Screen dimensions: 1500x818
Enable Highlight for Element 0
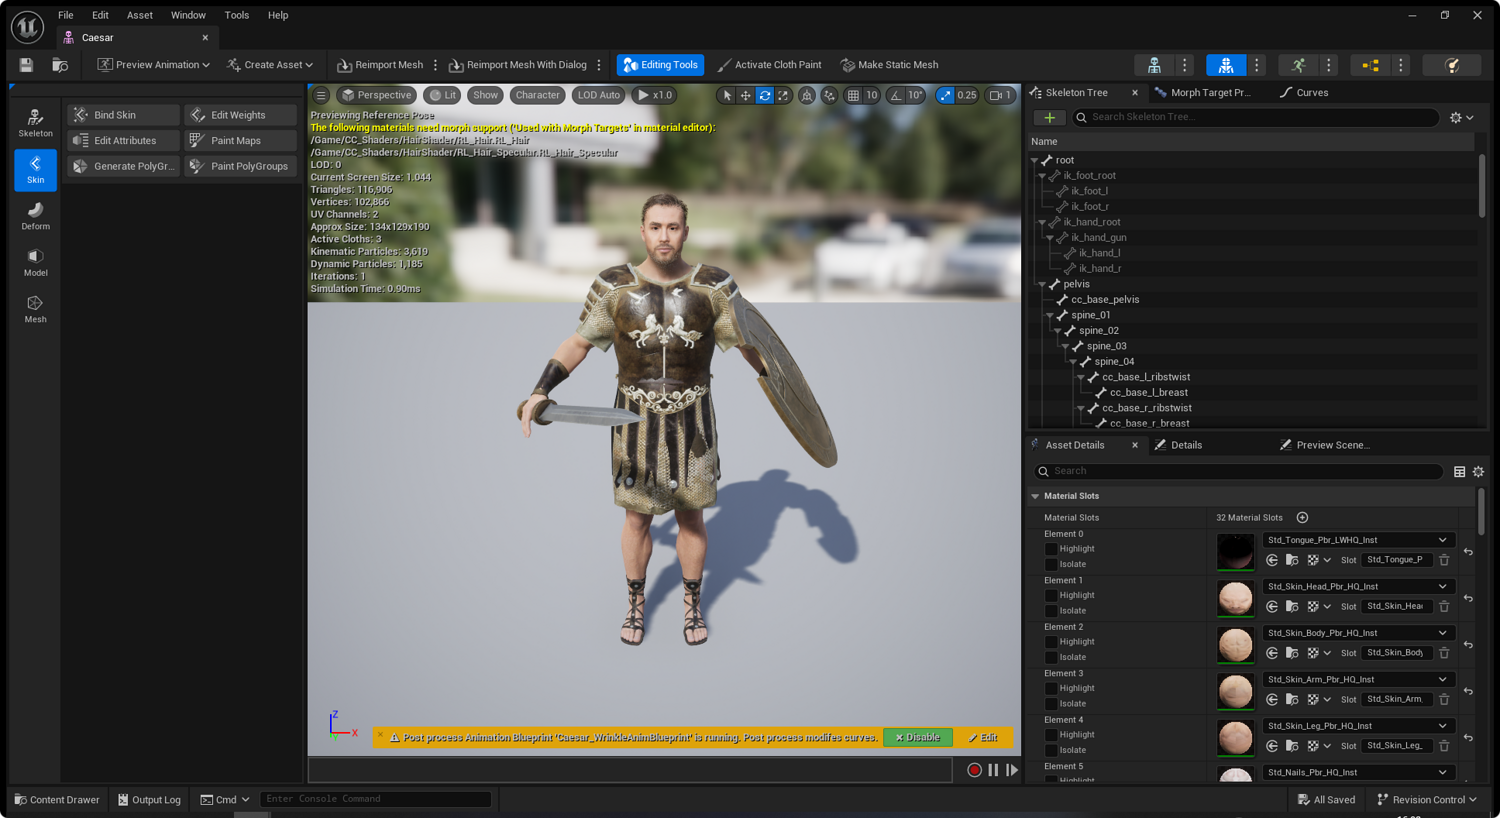(x=1051, y=549)
